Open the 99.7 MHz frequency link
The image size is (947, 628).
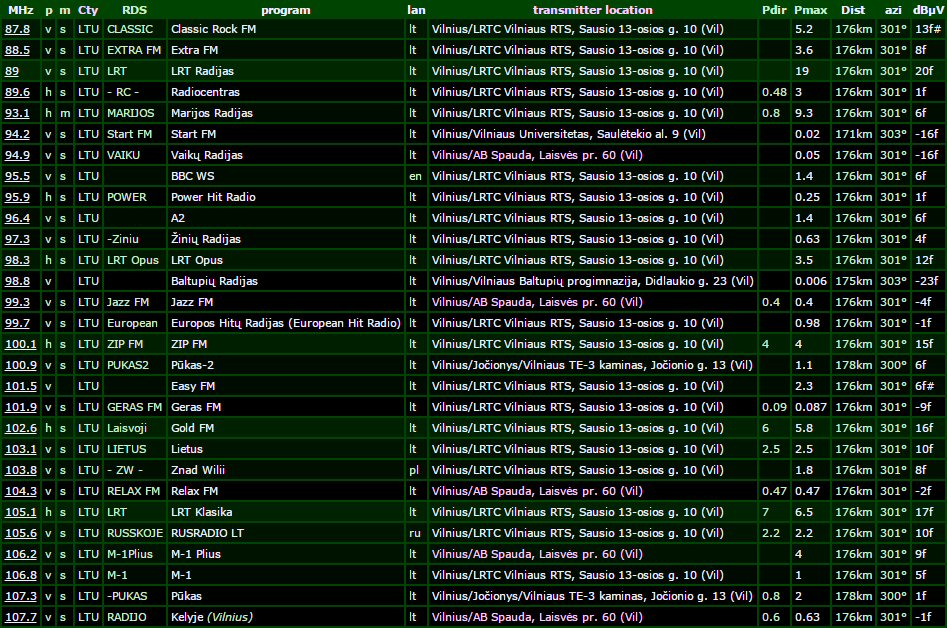tap(17, 323)
